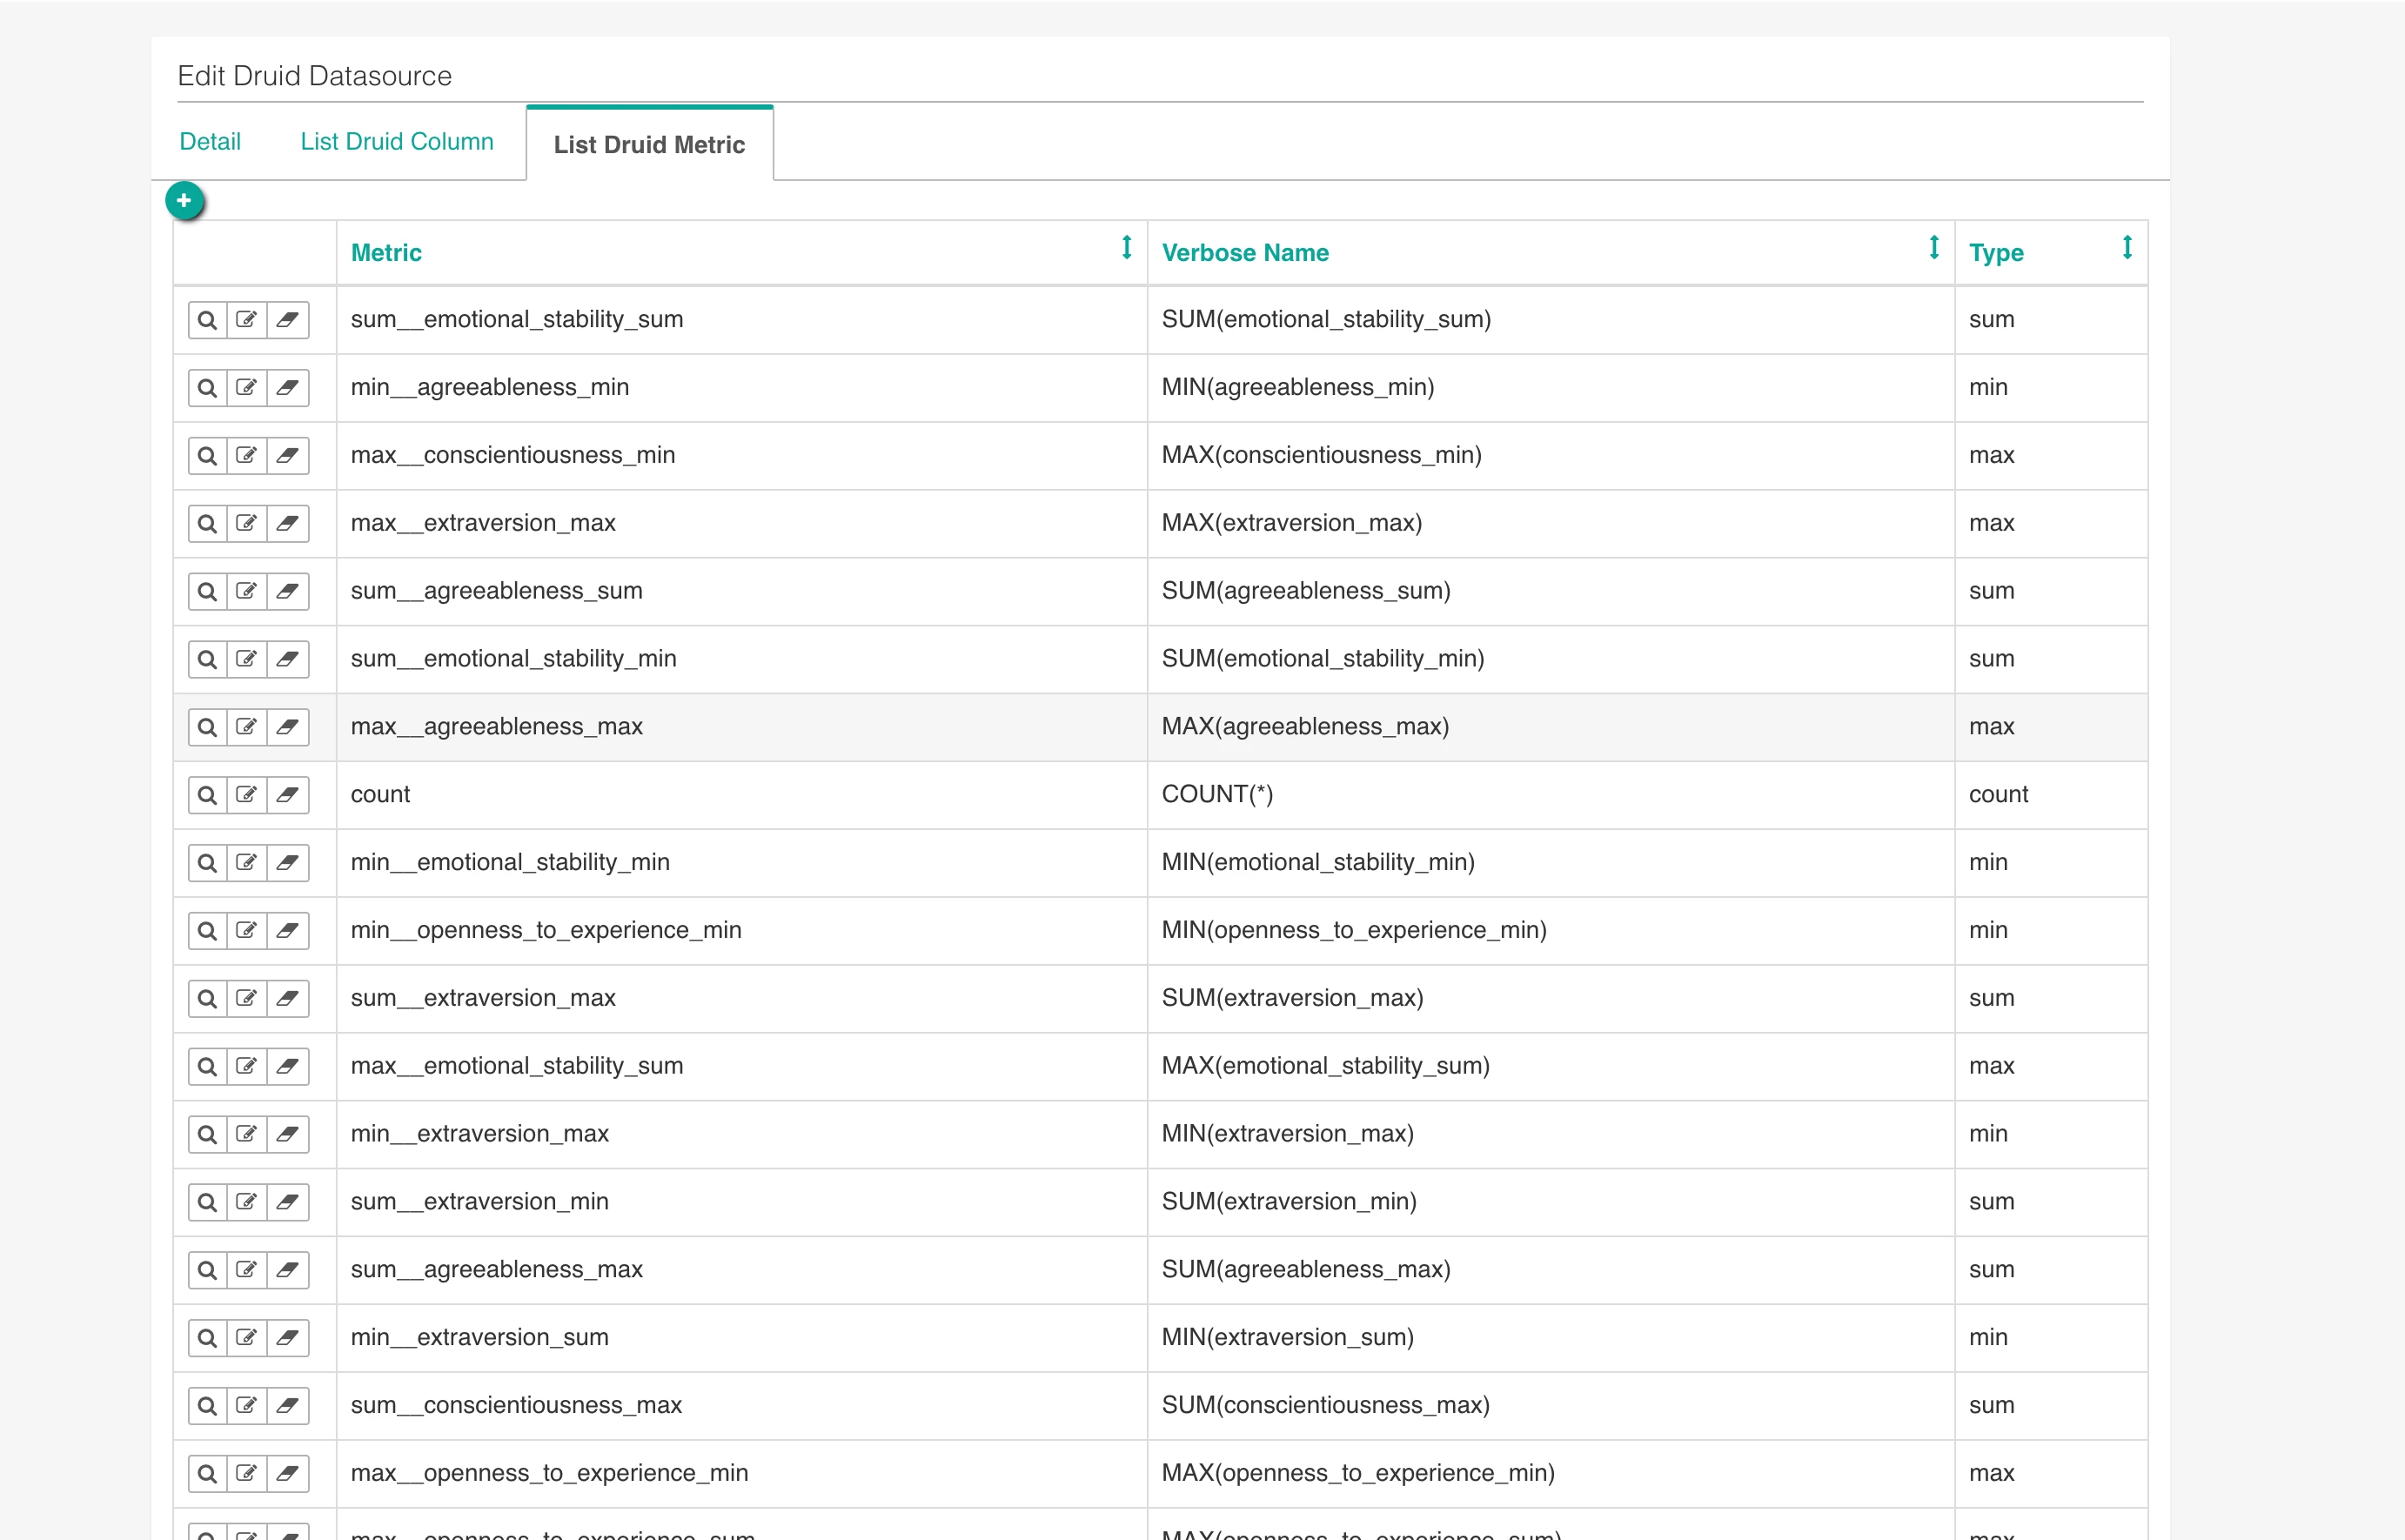
Task: Delete the max__conscientiousness_min metric
Action: tap(288, 456)
